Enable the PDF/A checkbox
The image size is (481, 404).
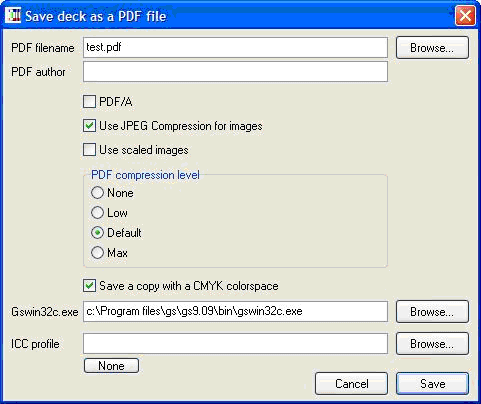coord(89,102)
